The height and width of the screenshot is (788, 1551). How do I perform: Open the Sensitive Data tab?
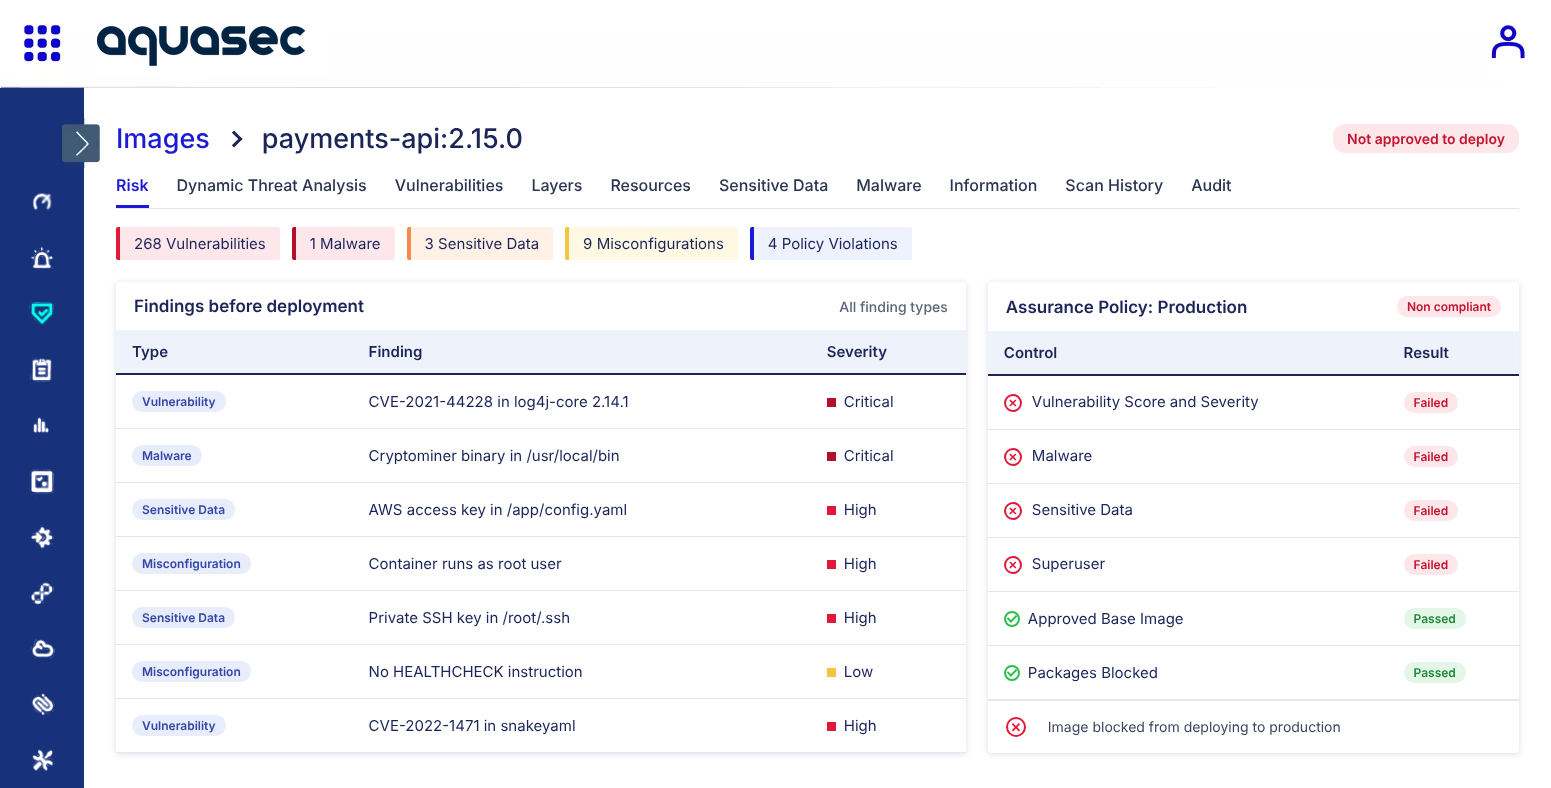pos(774,186)
